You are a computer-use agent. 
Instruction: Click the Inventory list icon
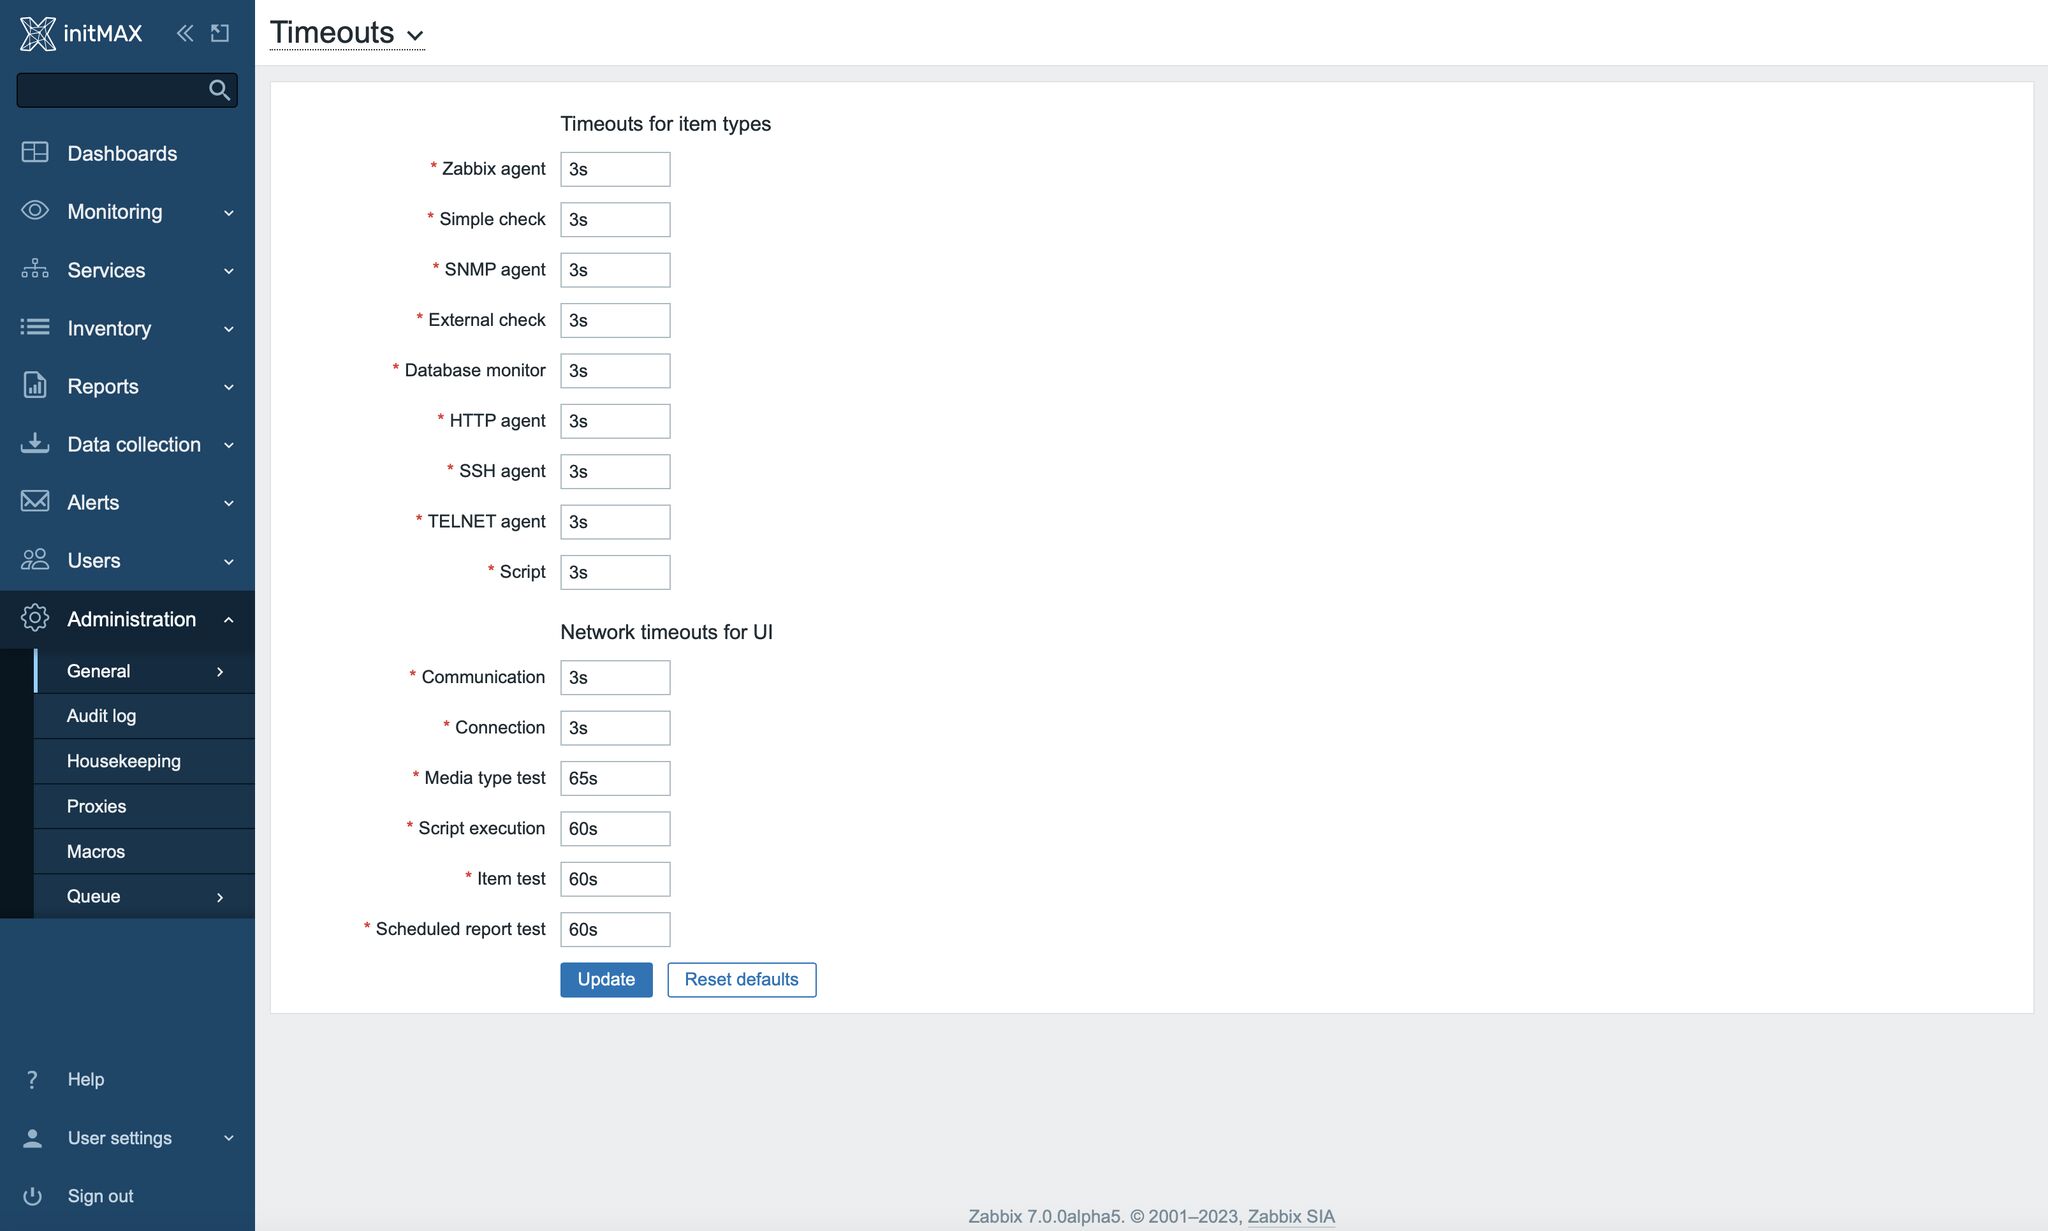[34, 328]
